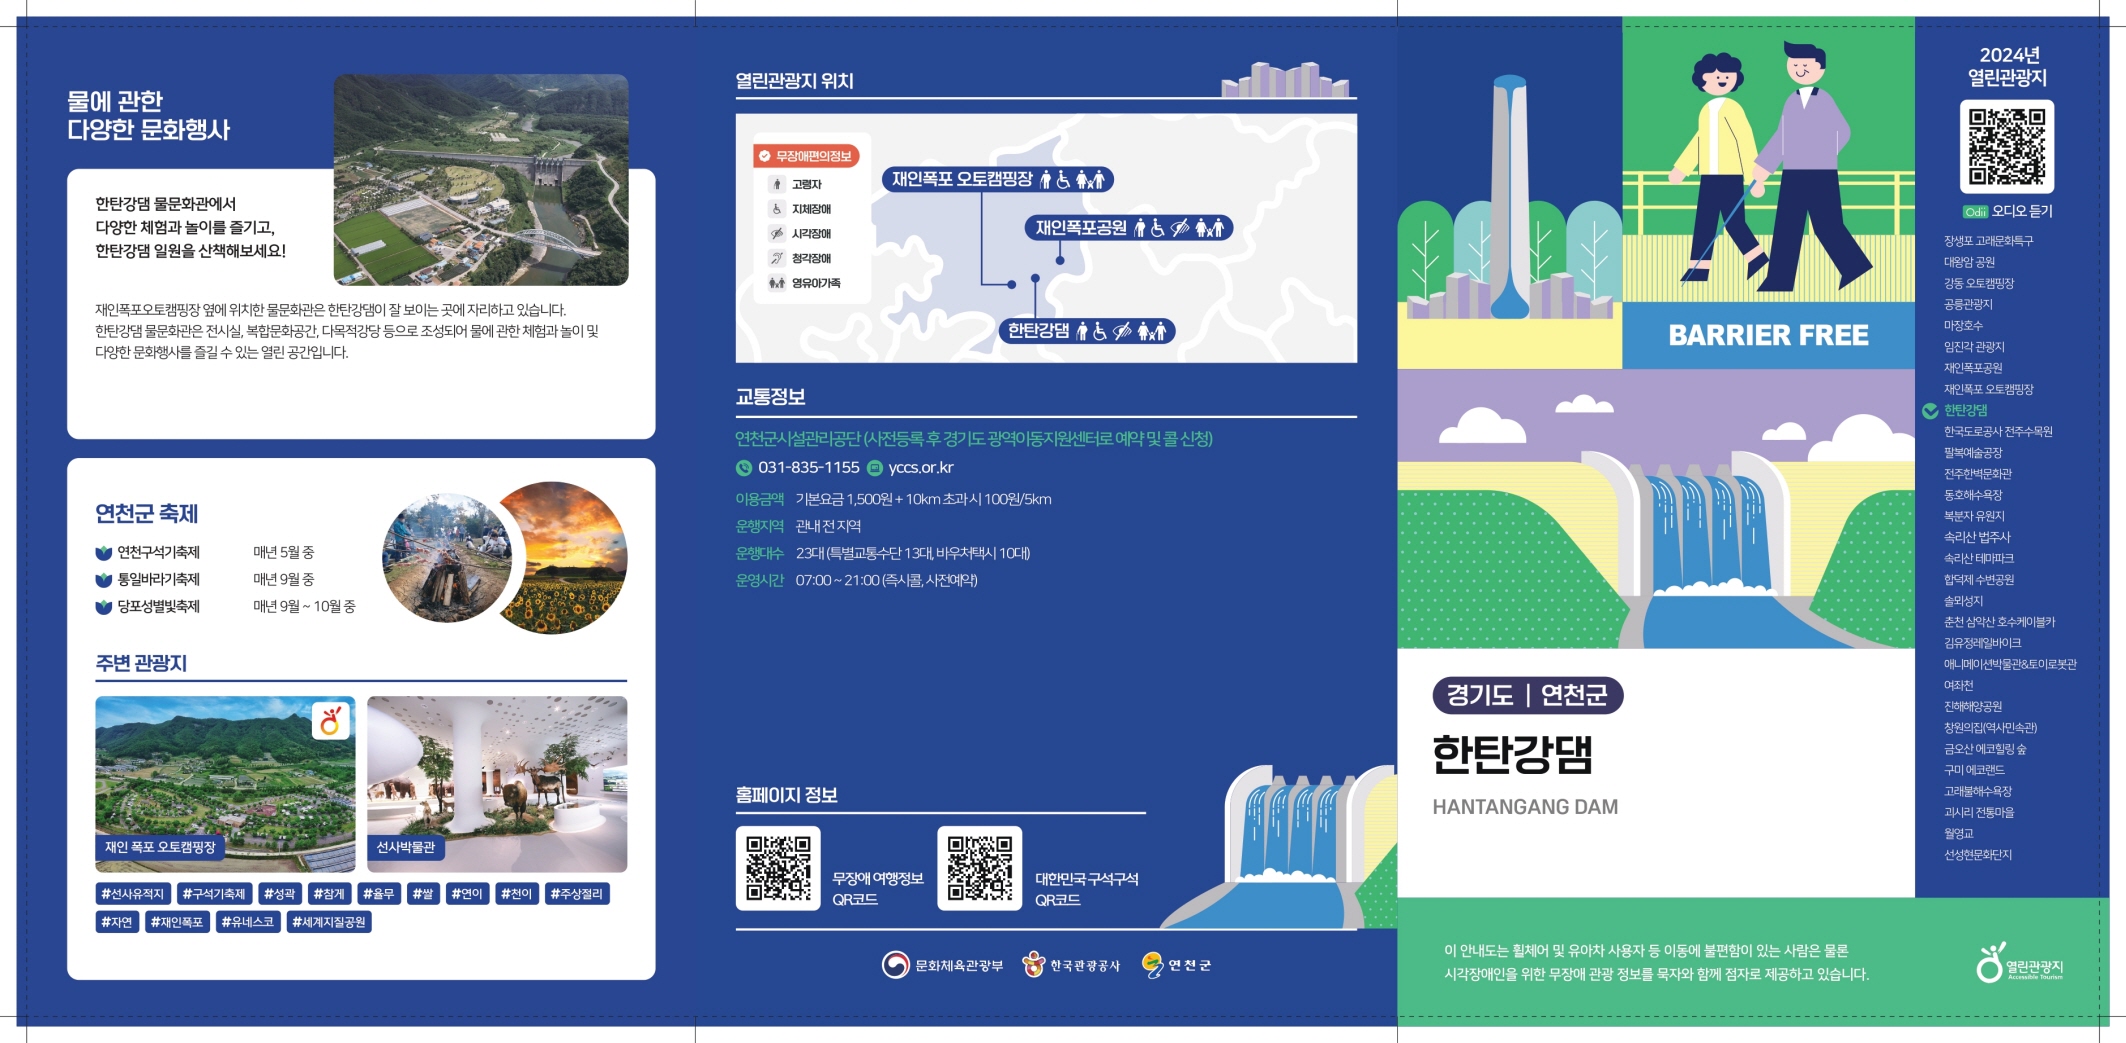Click the #선사유적지 hashtag

coord(132,894)
